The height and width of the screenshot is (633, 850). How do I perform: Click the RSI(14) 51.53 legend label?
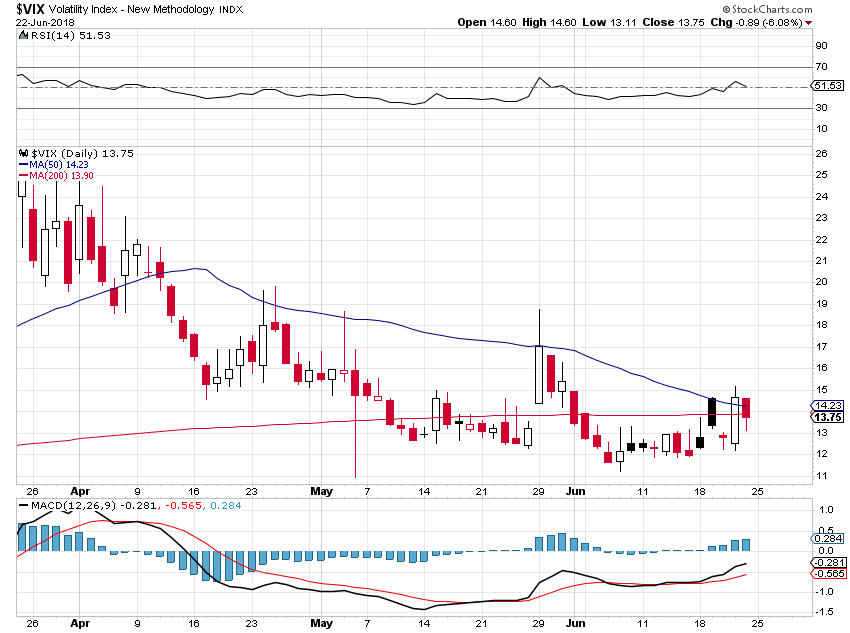[70, 35]
